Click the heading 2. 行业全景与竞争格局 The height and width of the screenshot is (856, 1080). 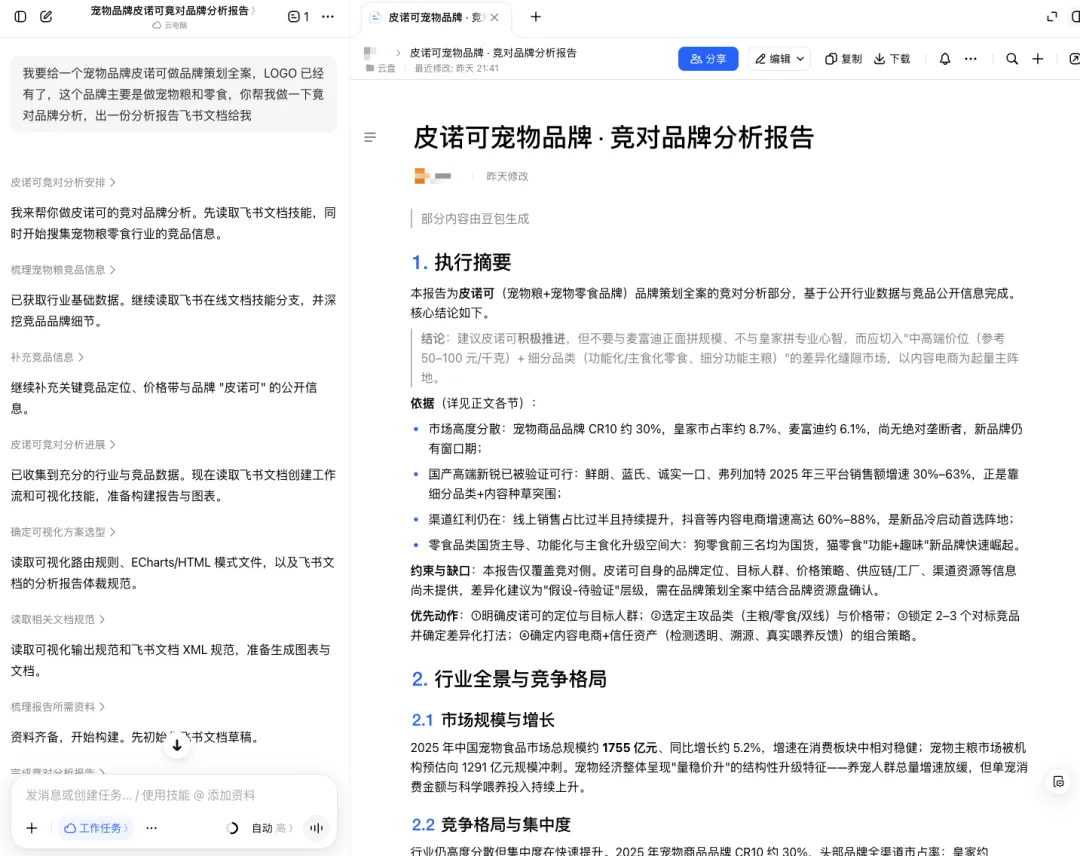point(509,679)
